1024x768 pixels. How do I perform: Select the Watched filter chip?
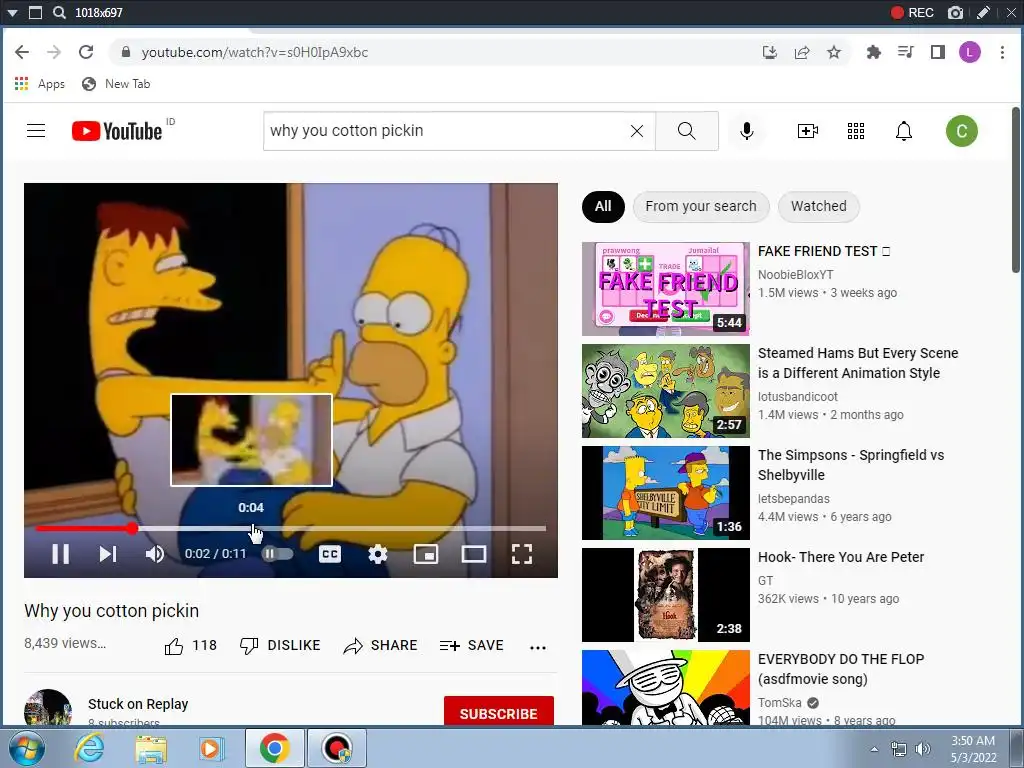[x=818, y=206]
